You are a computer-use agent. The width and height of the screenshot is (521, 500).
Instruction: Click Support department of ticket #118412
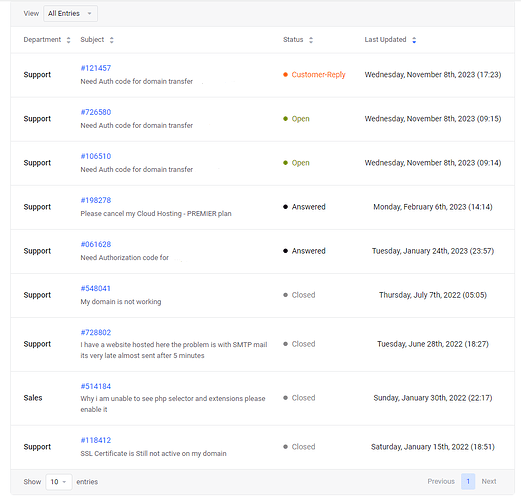(x=37, y=447)
